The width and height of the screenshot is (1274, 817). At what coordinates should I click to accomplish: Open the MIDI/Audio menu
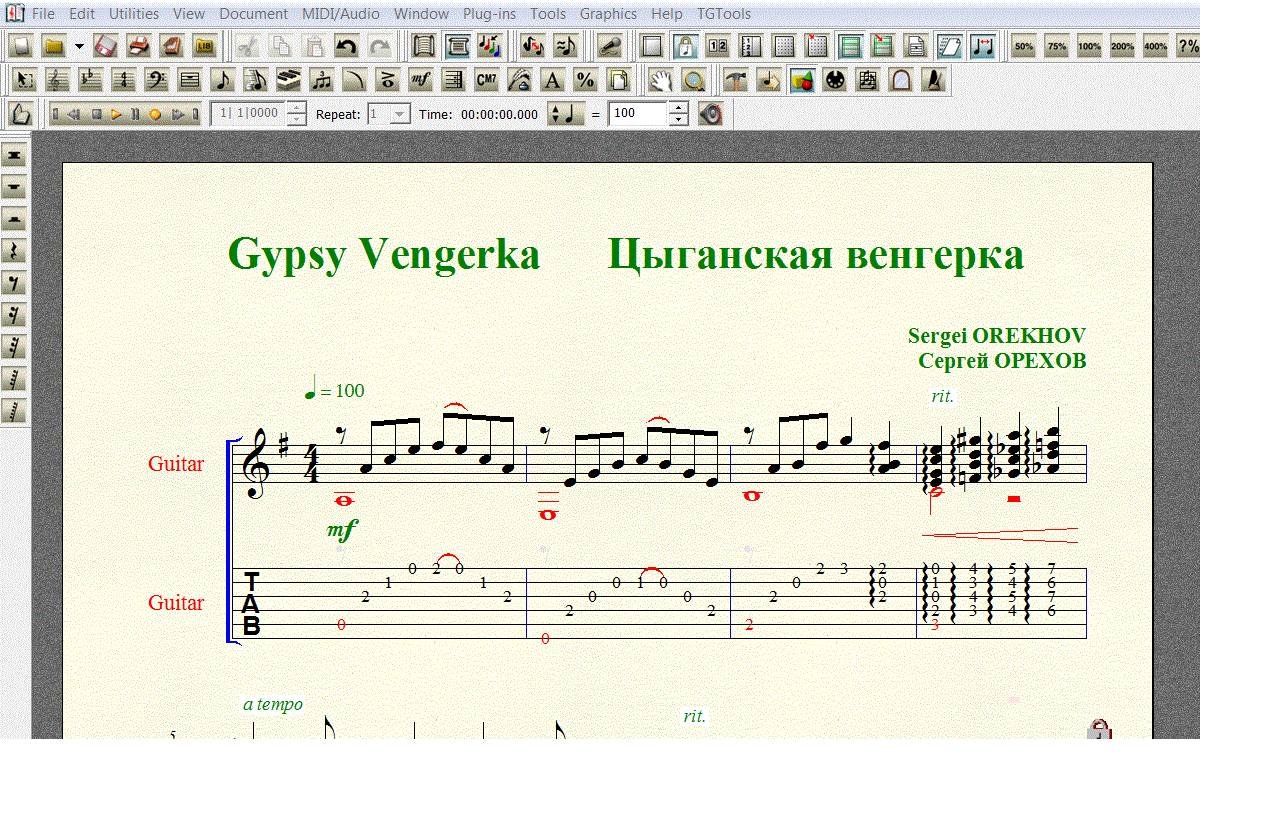[341, 14]
